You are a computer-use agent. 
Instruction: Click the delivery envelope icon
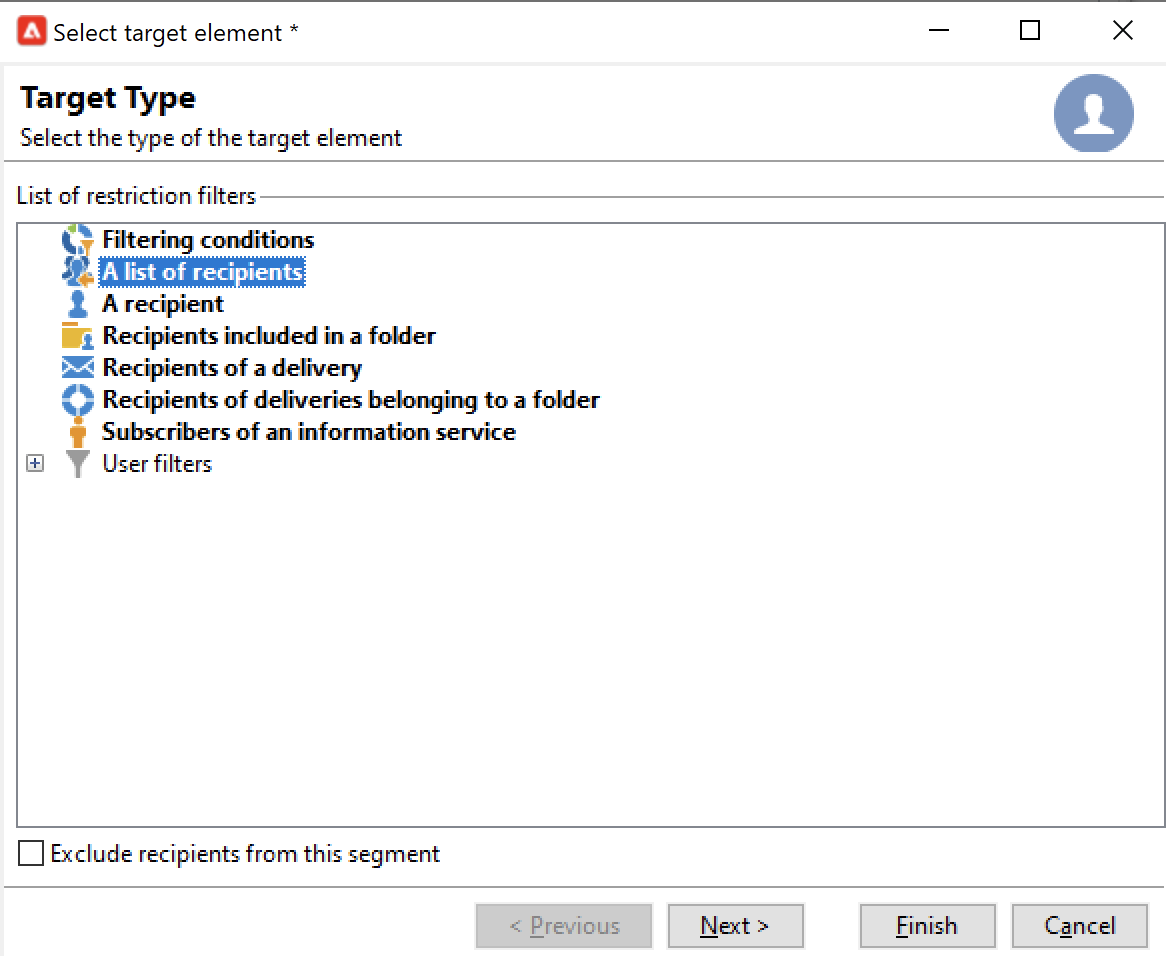77,369
